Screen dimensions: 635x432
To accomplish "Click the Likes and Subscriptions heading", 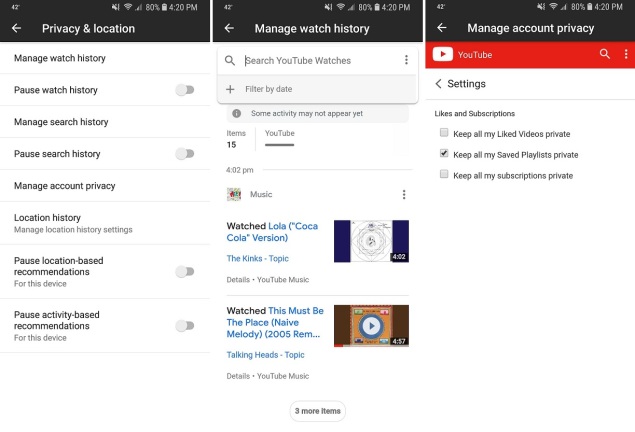I will tap(475, 114).
